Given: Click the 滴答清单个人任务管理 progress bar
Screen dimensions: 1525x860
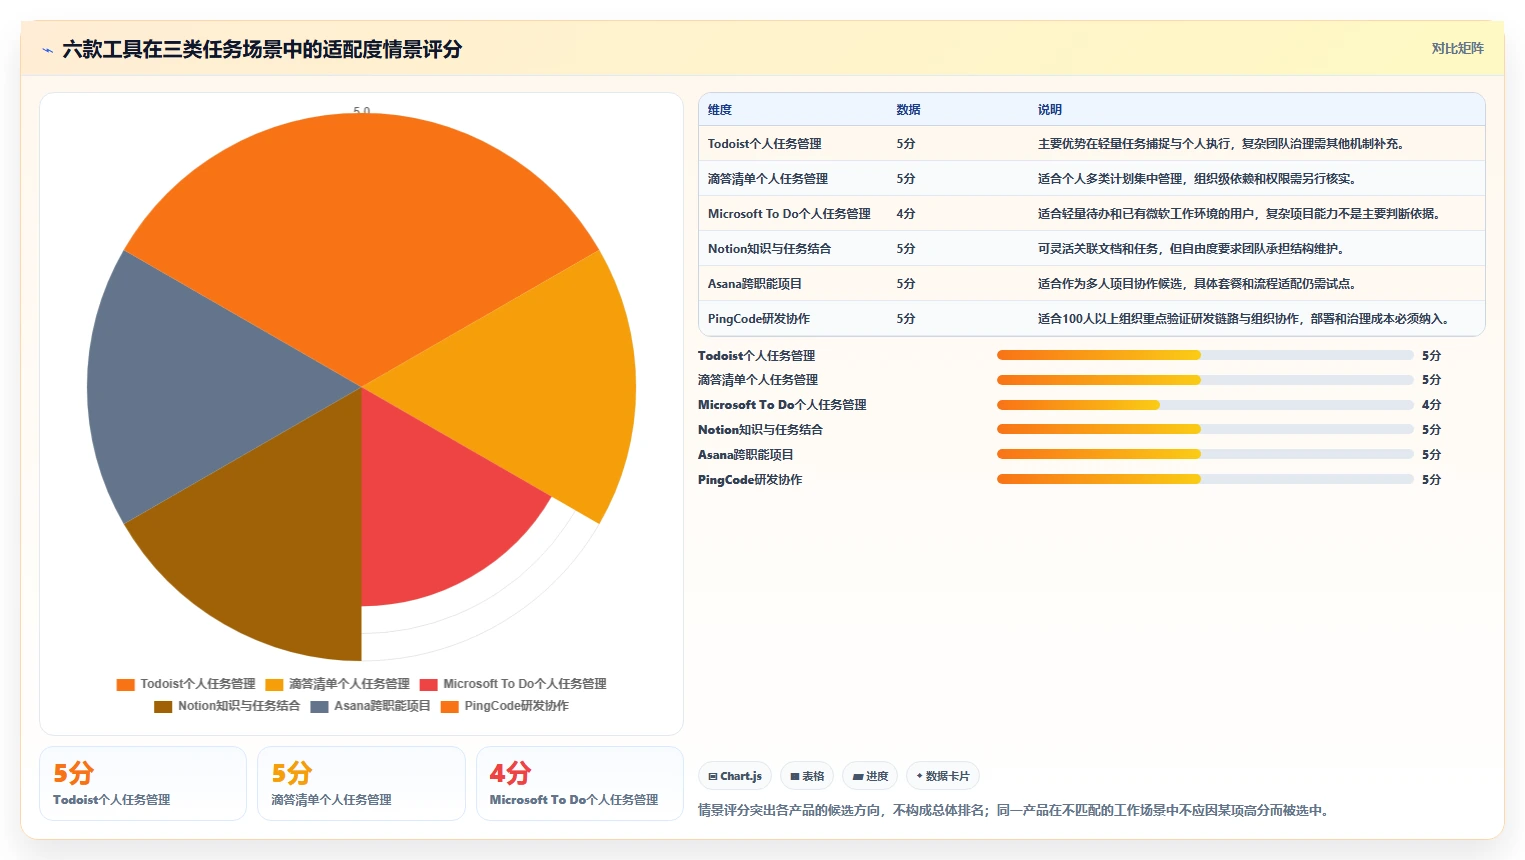Looking at the screenshot, I should point(1205,380).
